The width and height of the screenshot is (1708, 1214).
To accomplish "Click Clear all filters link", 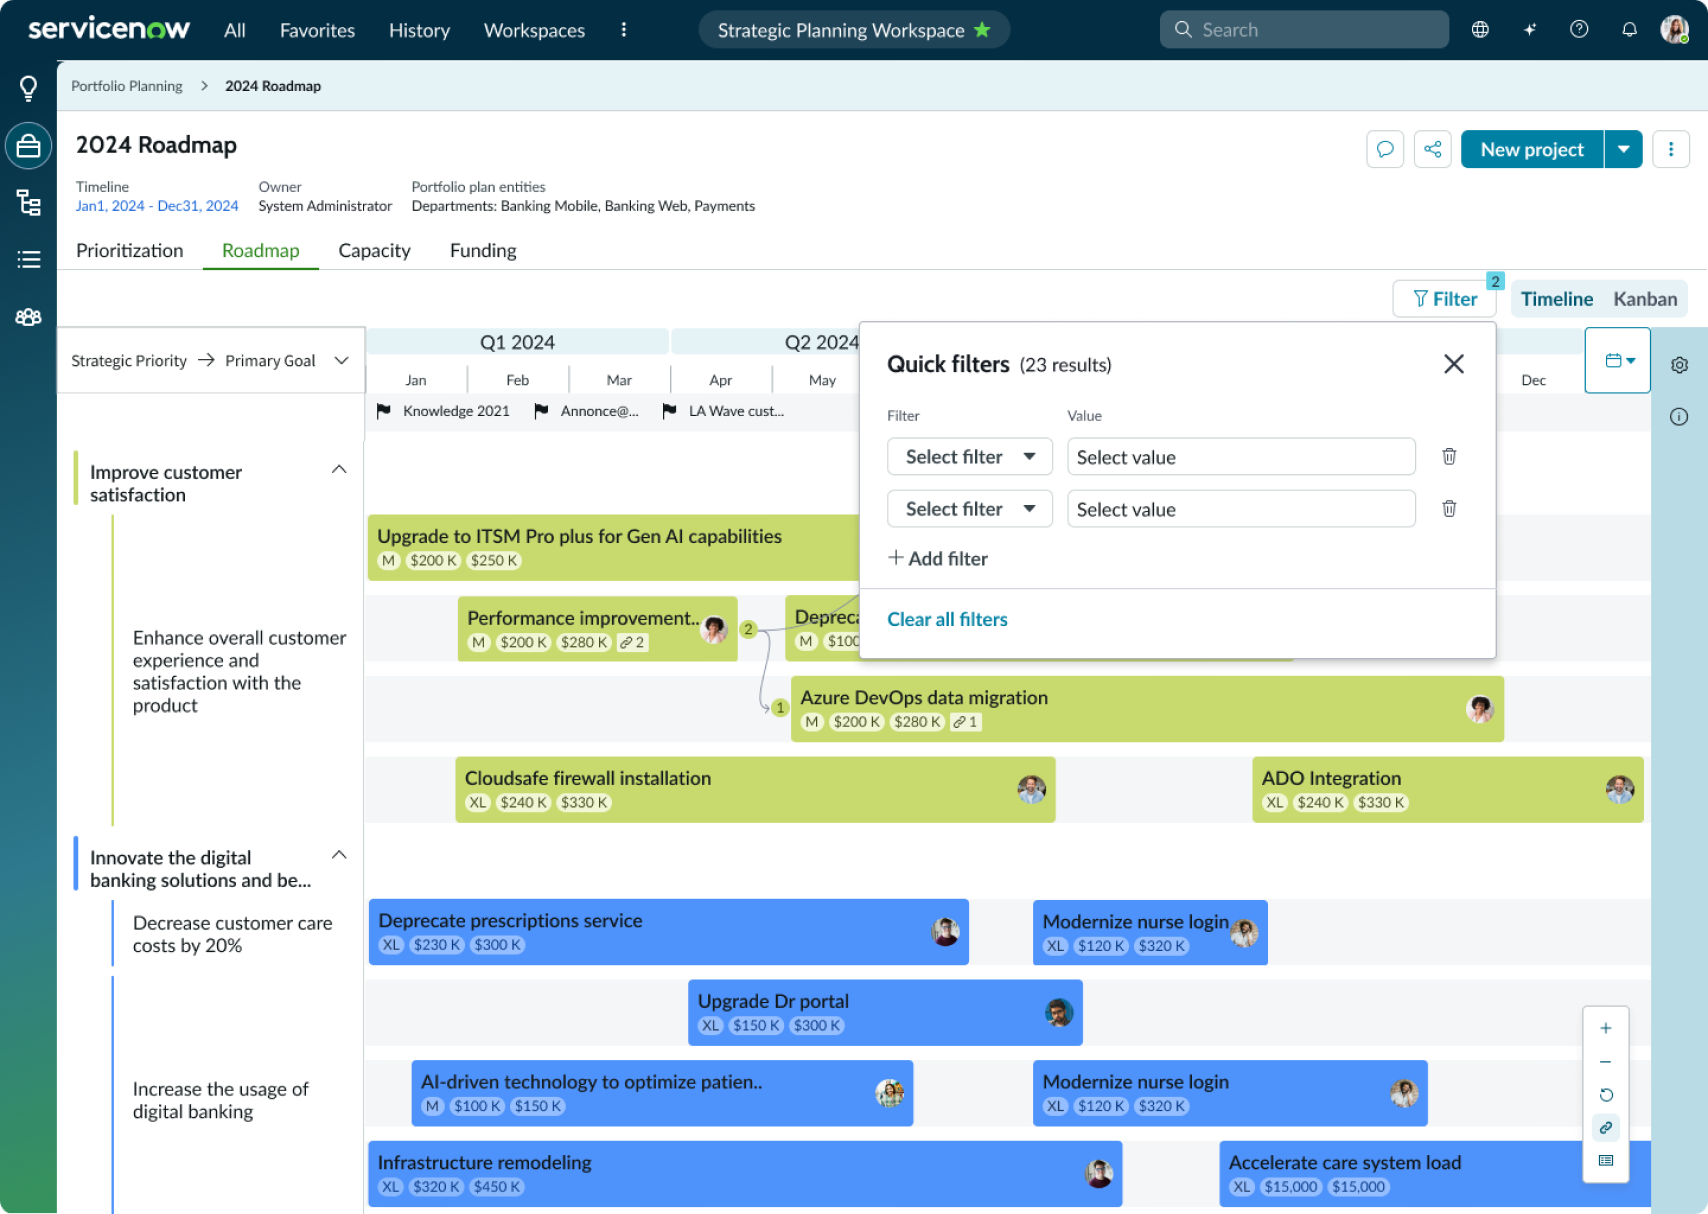I will point(946,619).
